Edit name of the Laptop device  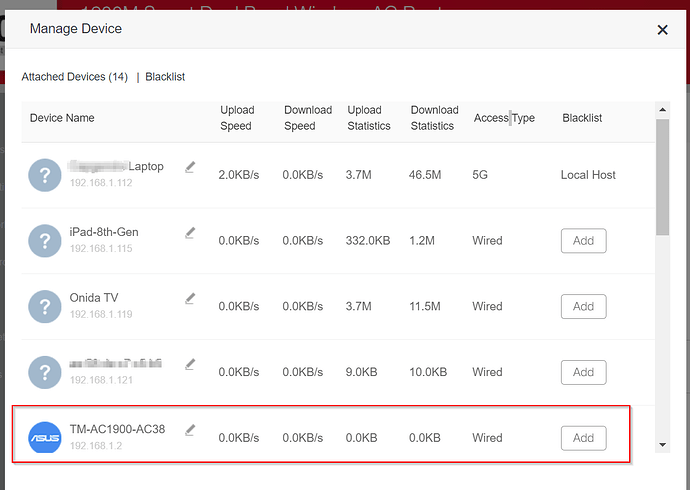(190, 167)
